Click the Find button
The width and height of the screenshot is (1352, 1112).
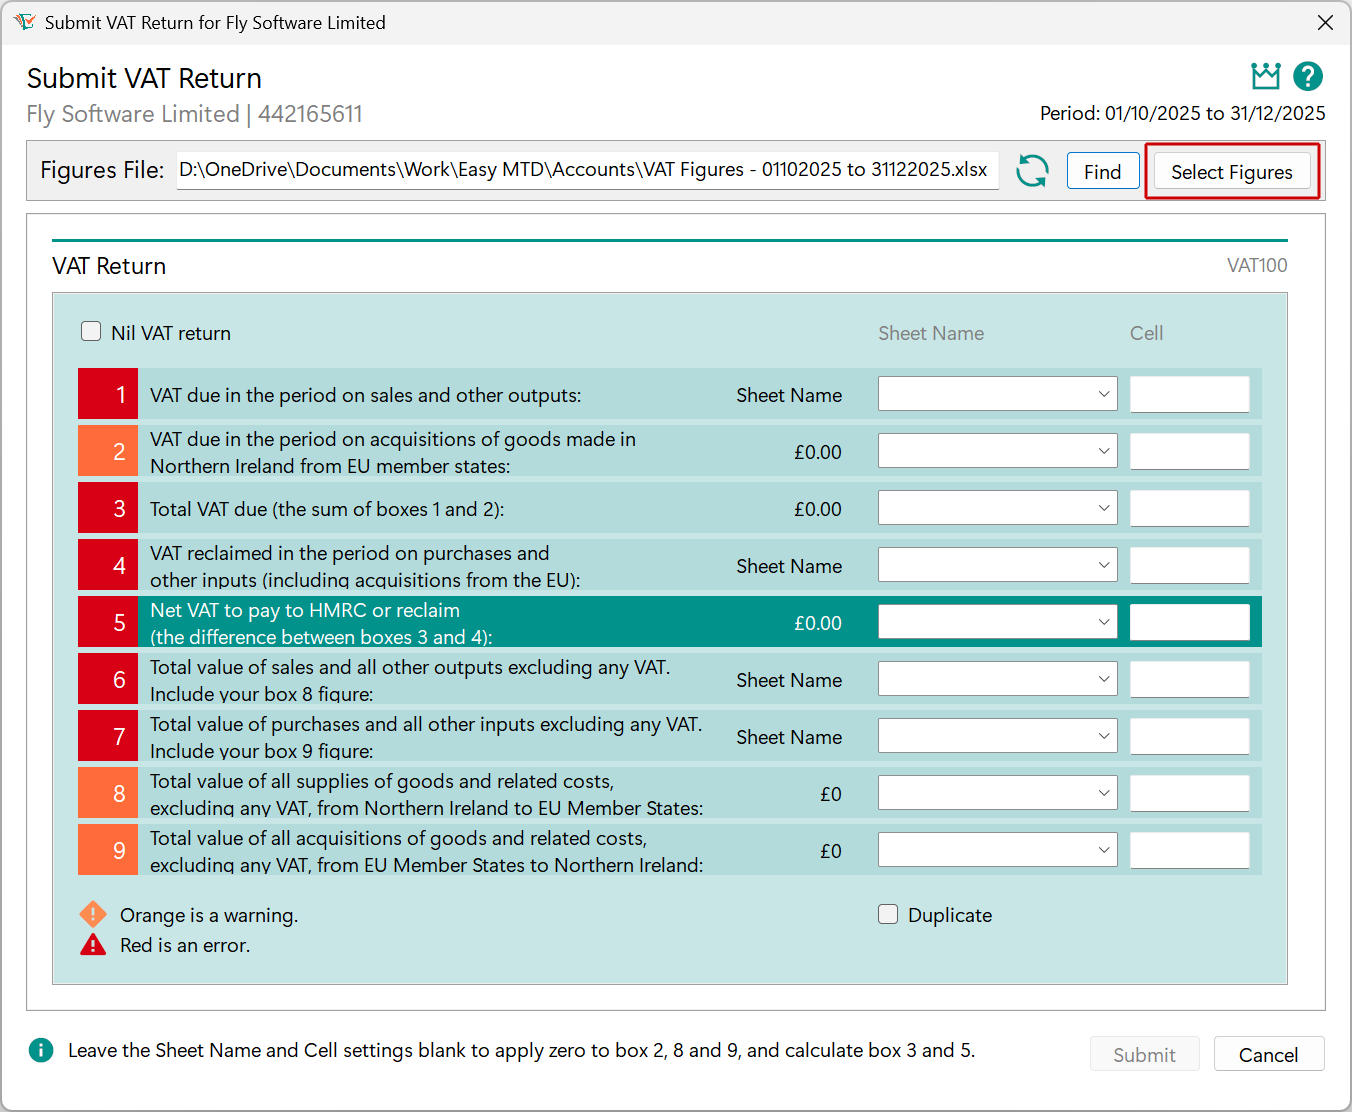pos(1103,170)
